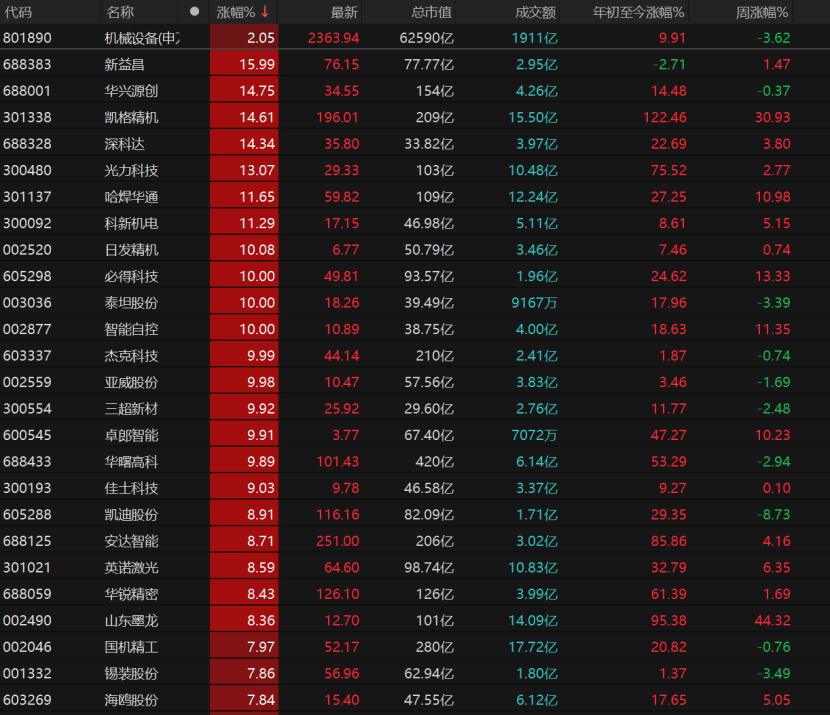Click market cap 62590亿
This screenshot has height=715, width=830.
coord(427,38)
